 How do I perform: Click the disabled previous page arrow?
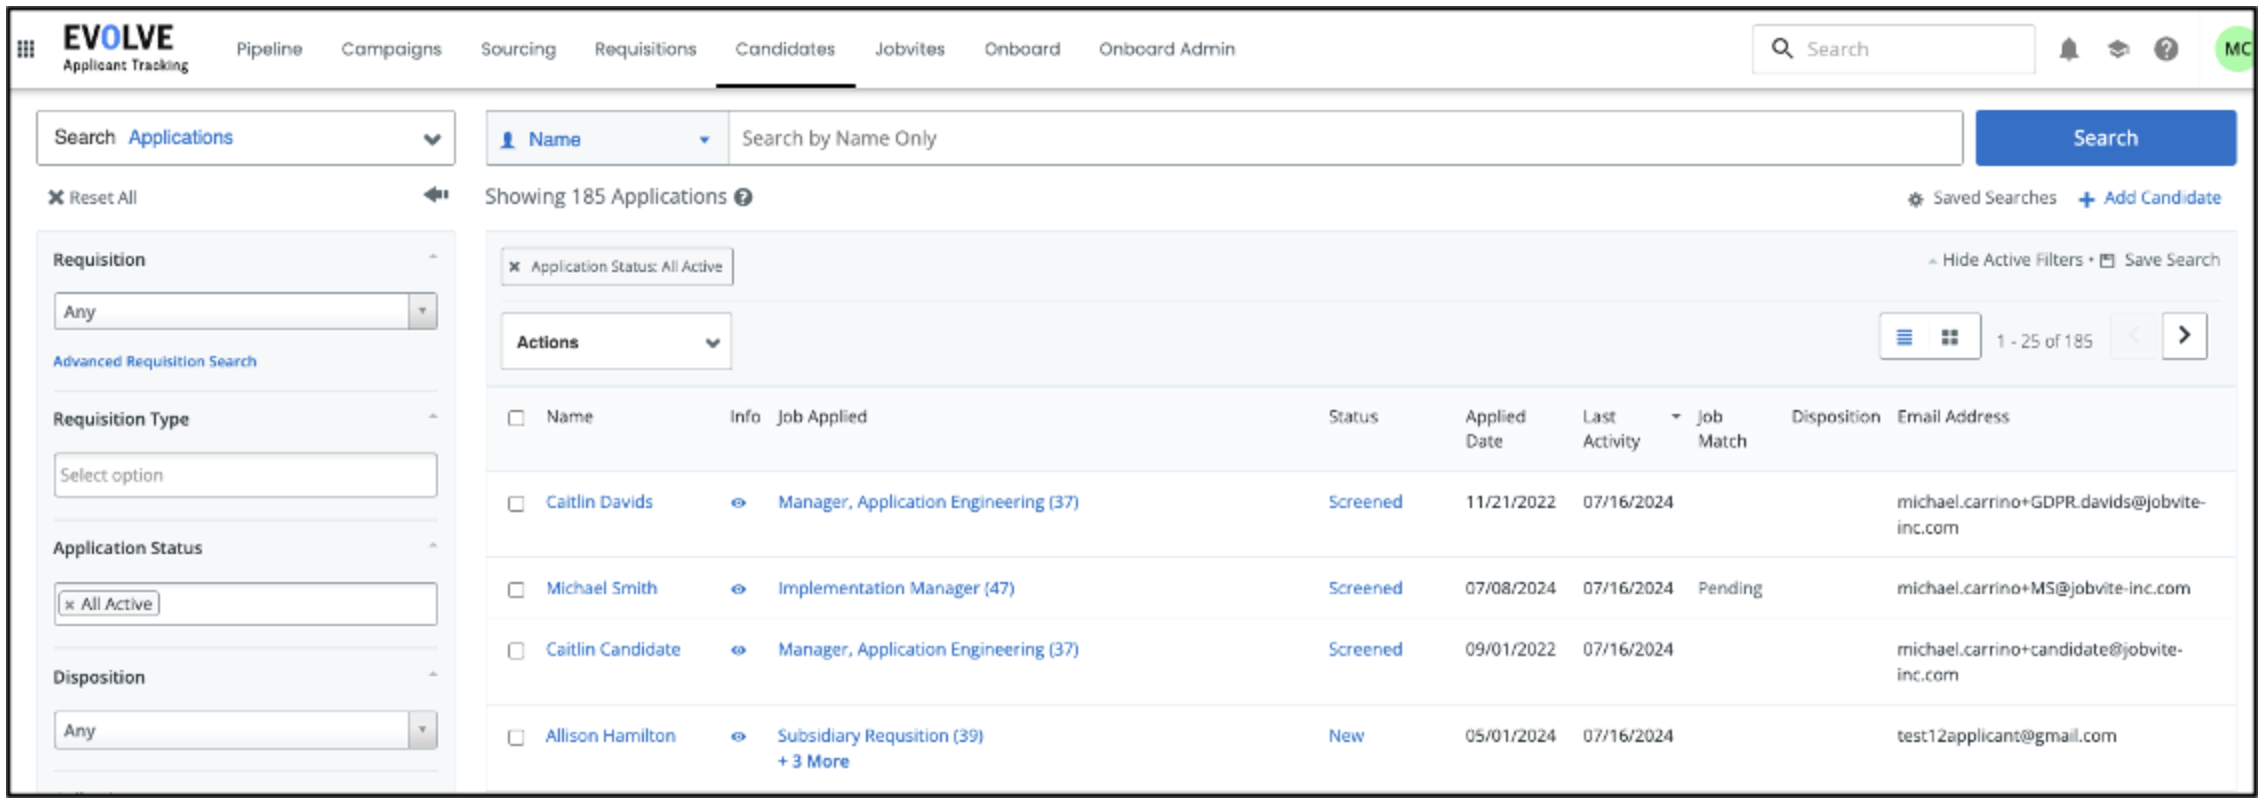tap(2135, 336)
